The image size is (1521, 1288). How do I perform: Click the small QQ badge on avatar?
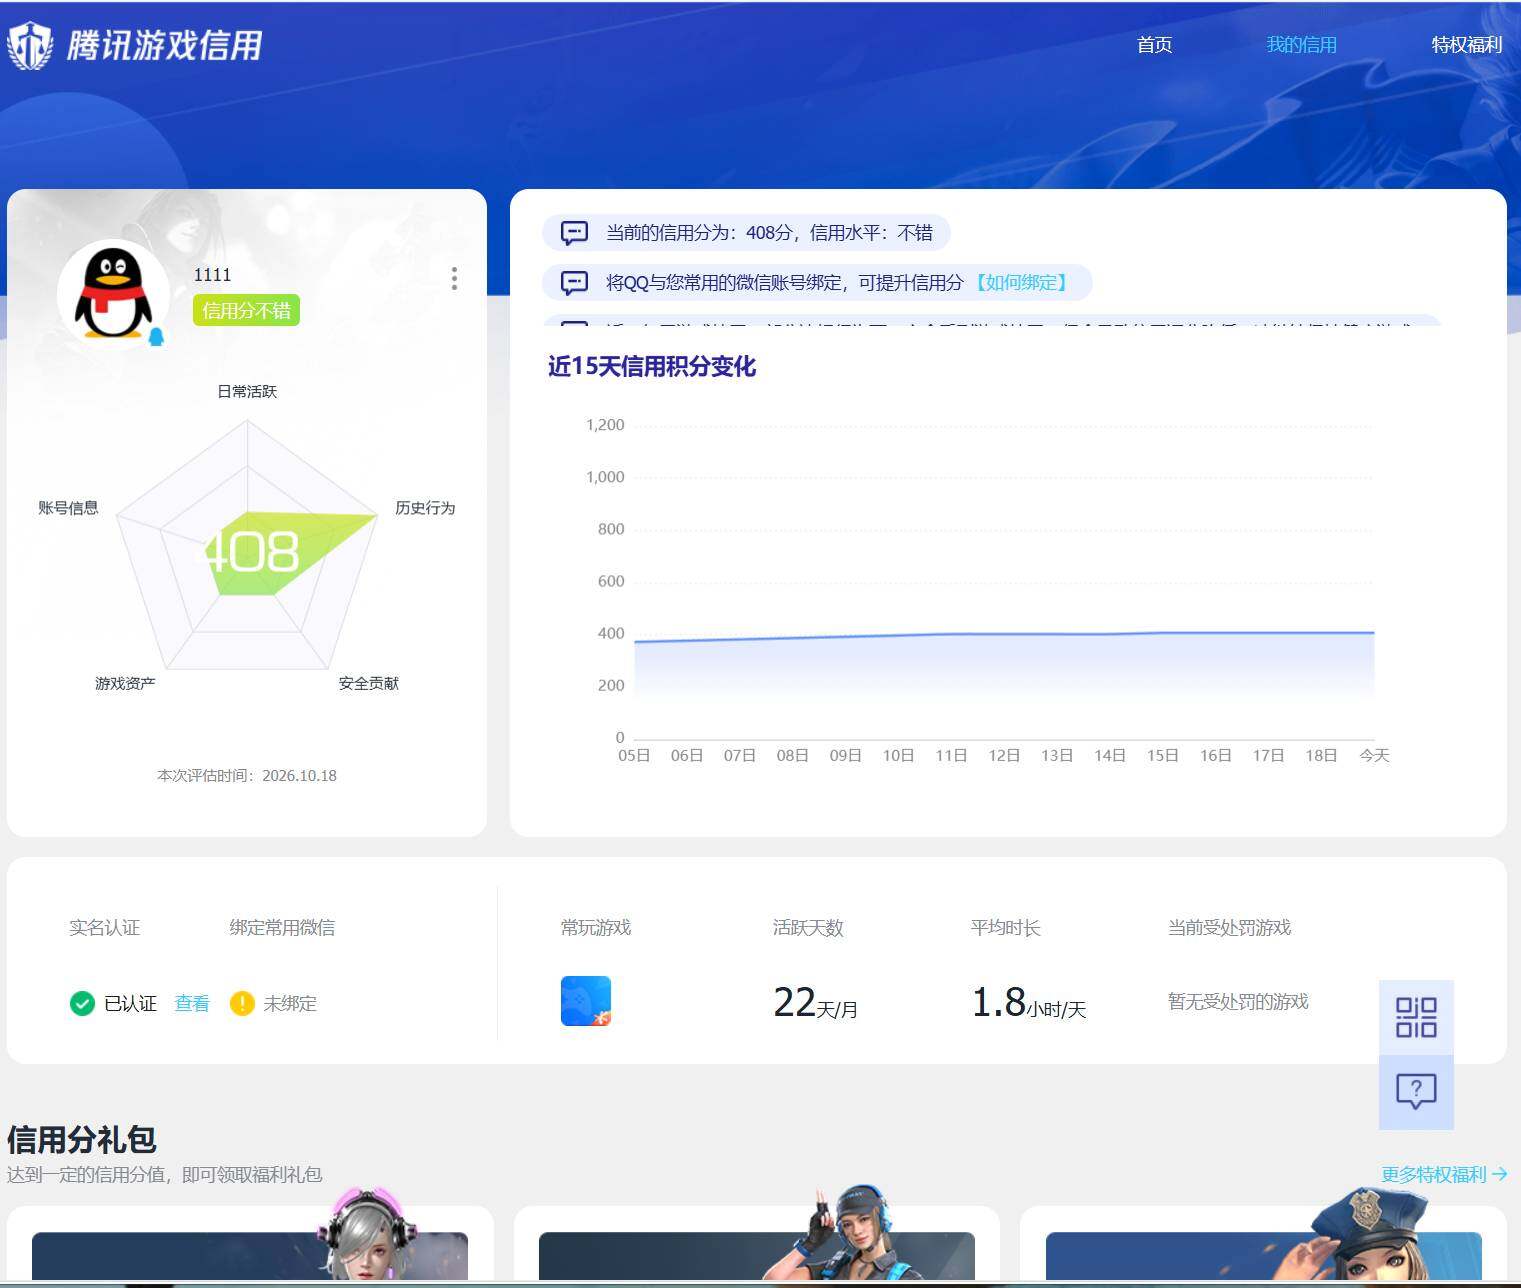point(156,336)
